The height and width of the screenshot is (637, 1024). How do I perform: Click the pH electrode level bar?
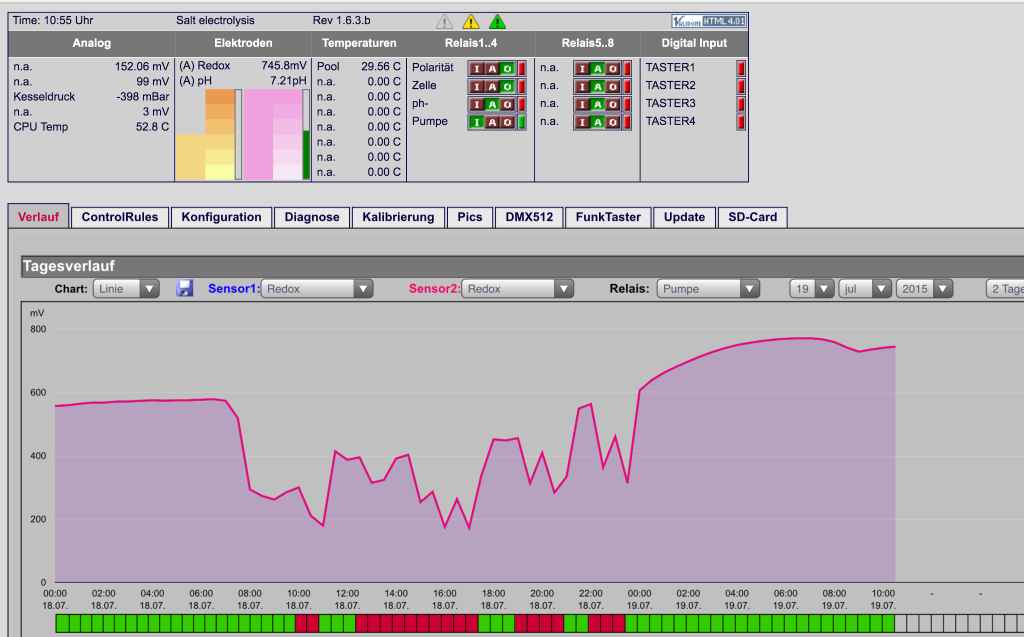coord(306,135)
